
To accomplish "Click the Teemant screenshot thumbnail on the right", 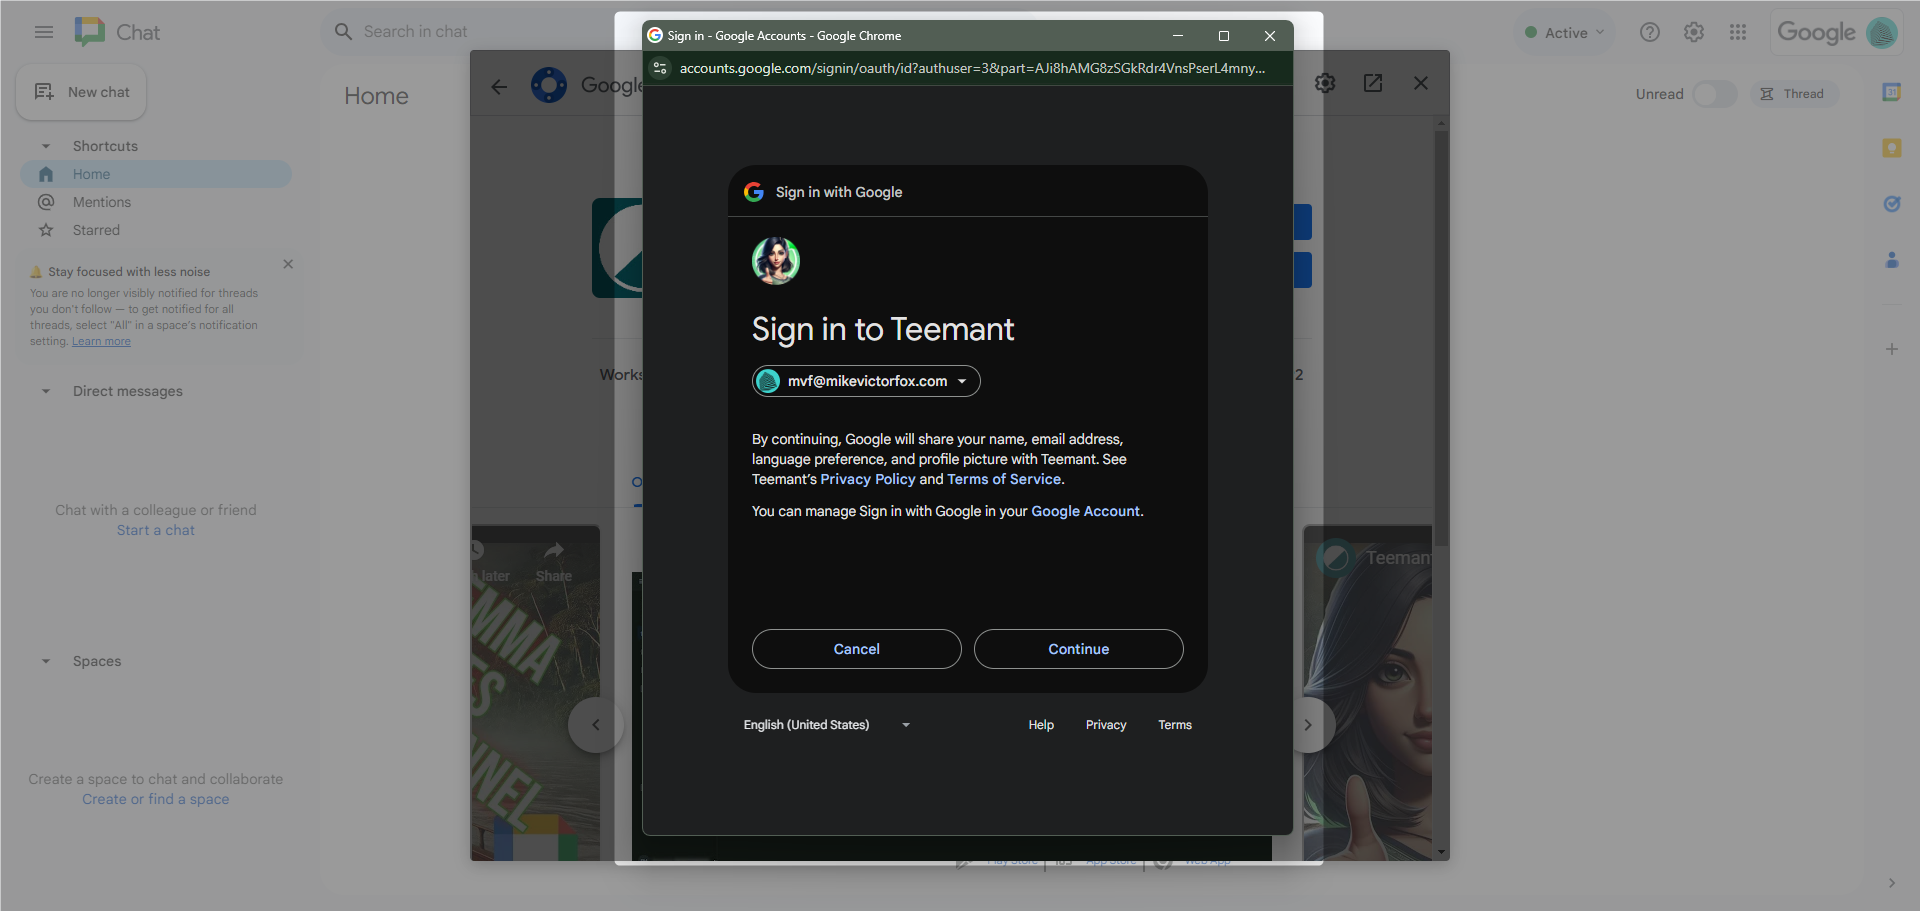I will 1368,692.
